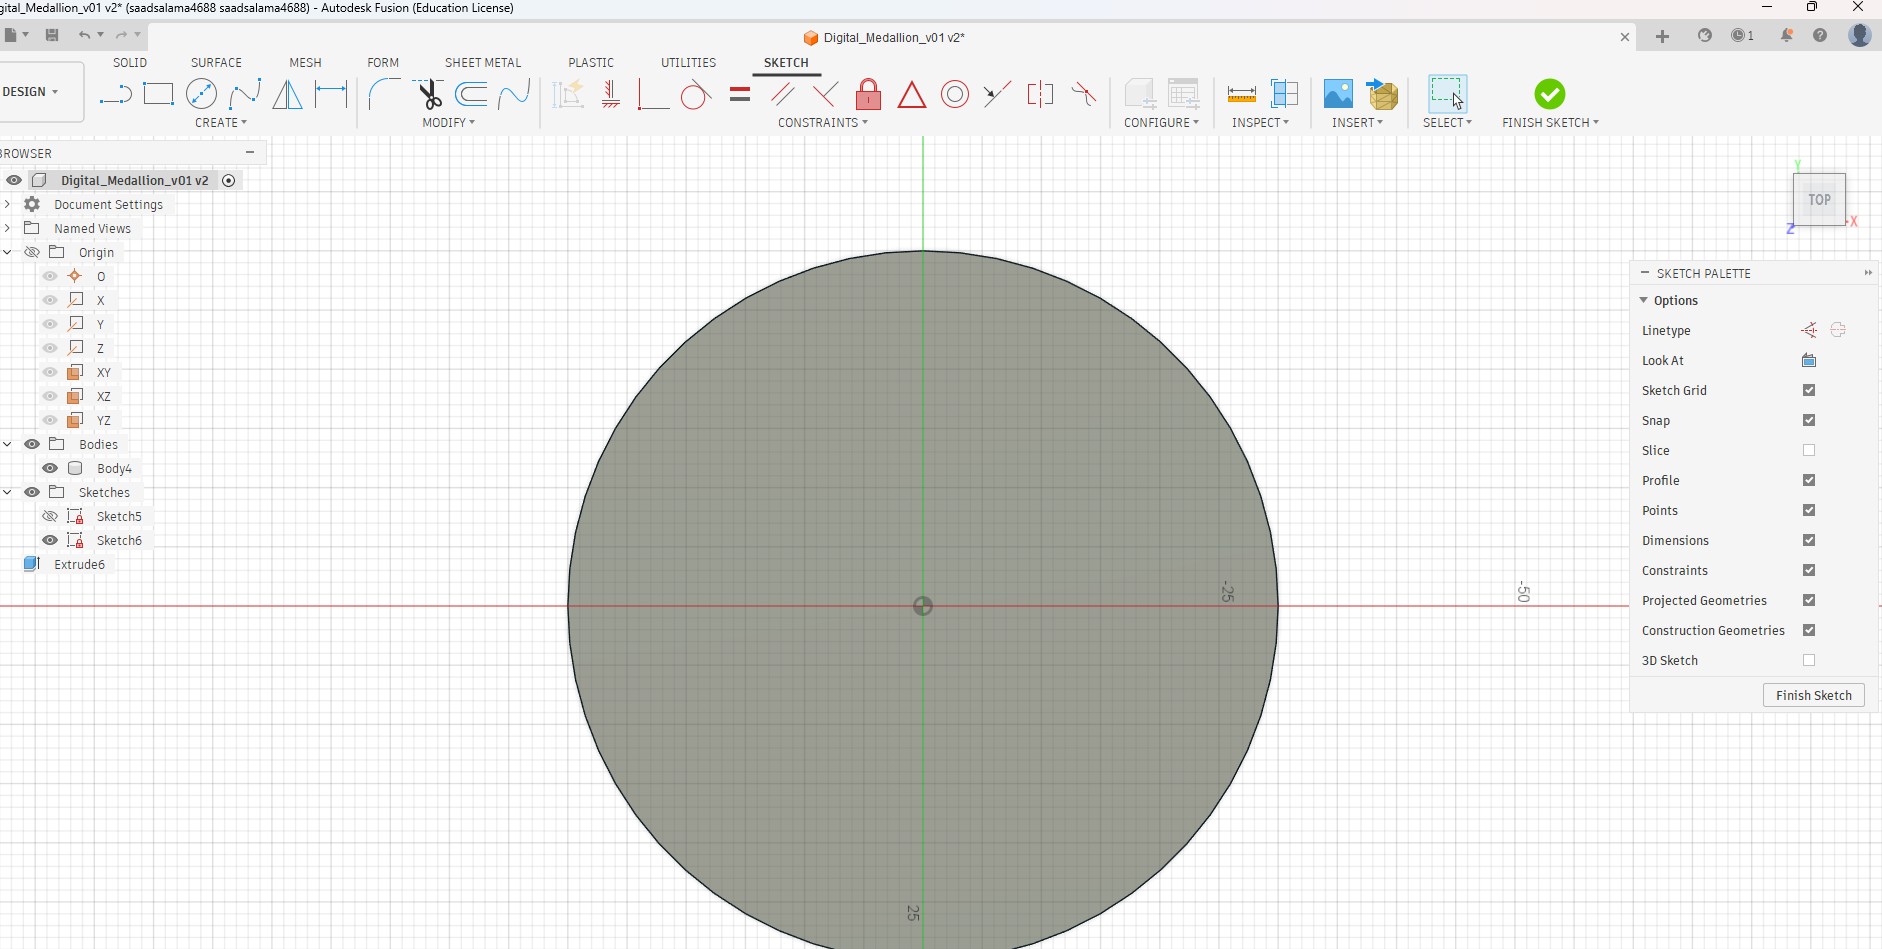Viewport: 1882px width, 949px height.
Task: Switch to the SURFACE tab
Action: [x=216, y=62]
